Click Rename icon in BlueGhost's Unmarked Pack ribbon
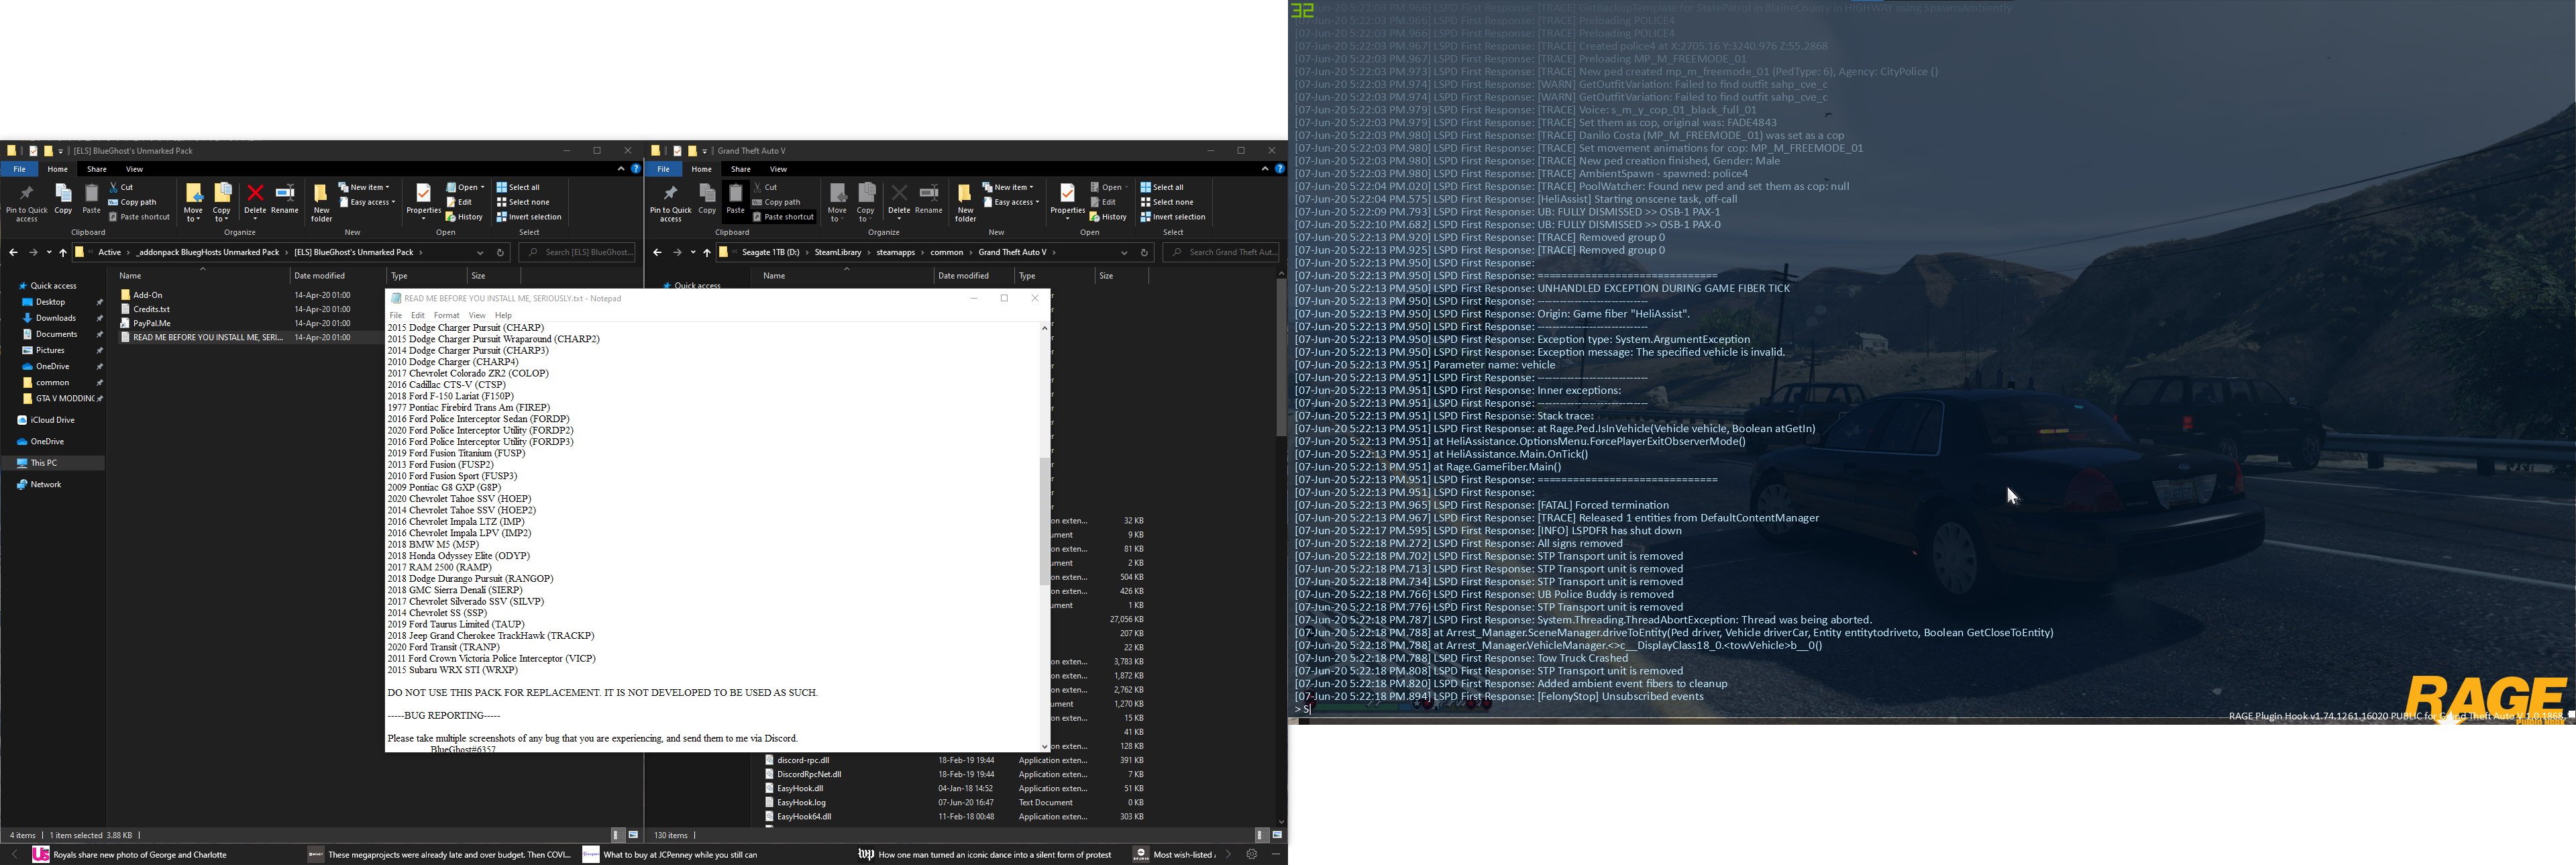Screen dimensions: 2576x865 click(x=285, y=193)
